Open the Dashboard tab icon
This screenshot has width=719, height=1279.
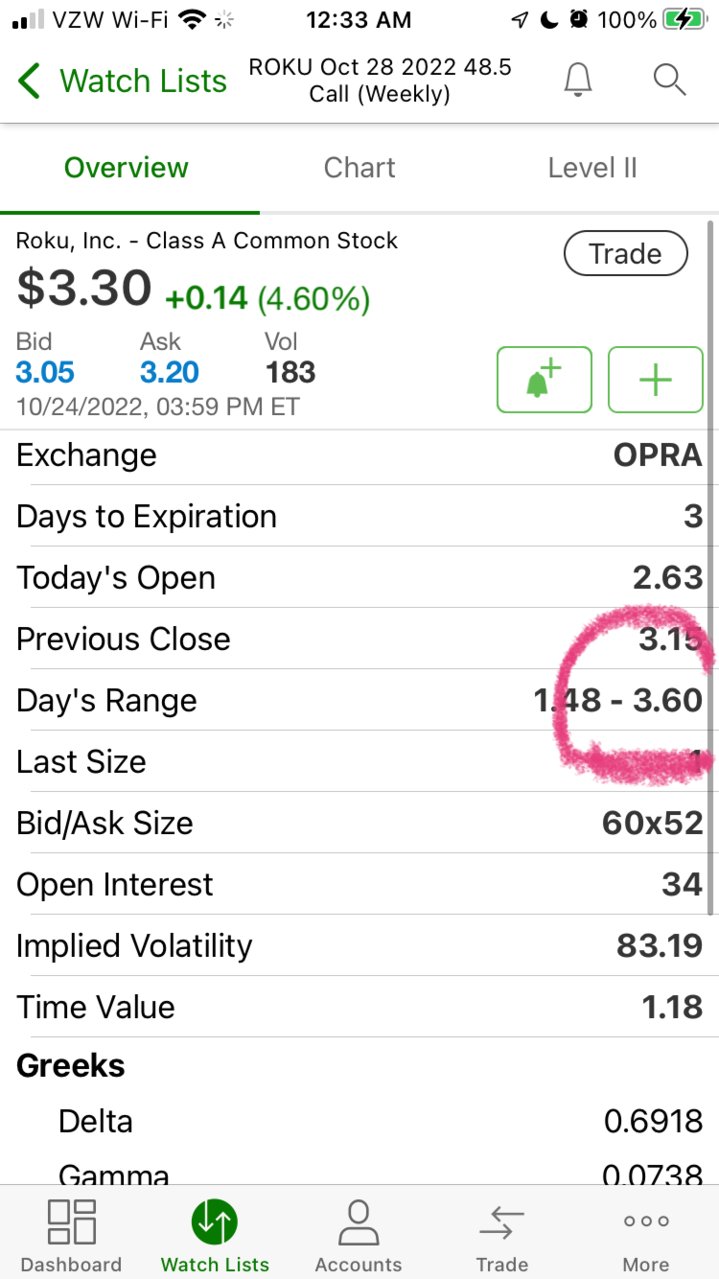(x=71, y=1222)
